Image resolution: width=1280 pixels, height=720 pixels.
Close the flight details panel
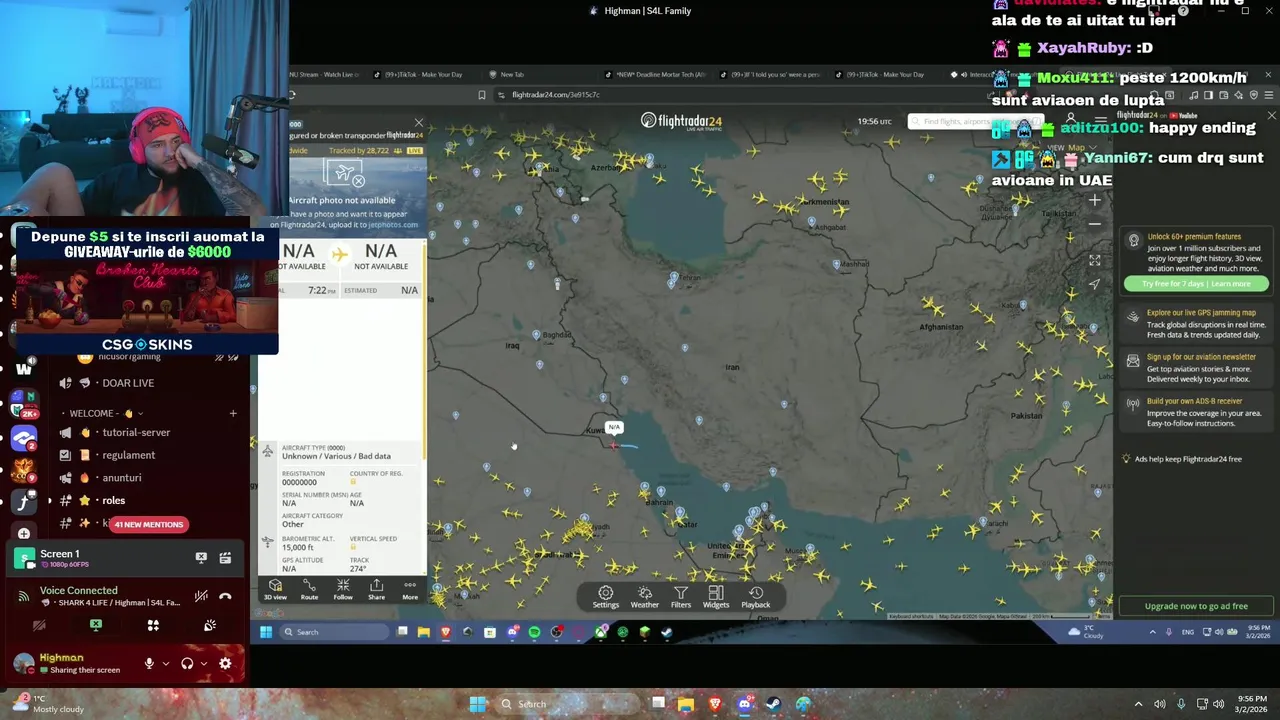pyautogui.click(x=418, y=123)
